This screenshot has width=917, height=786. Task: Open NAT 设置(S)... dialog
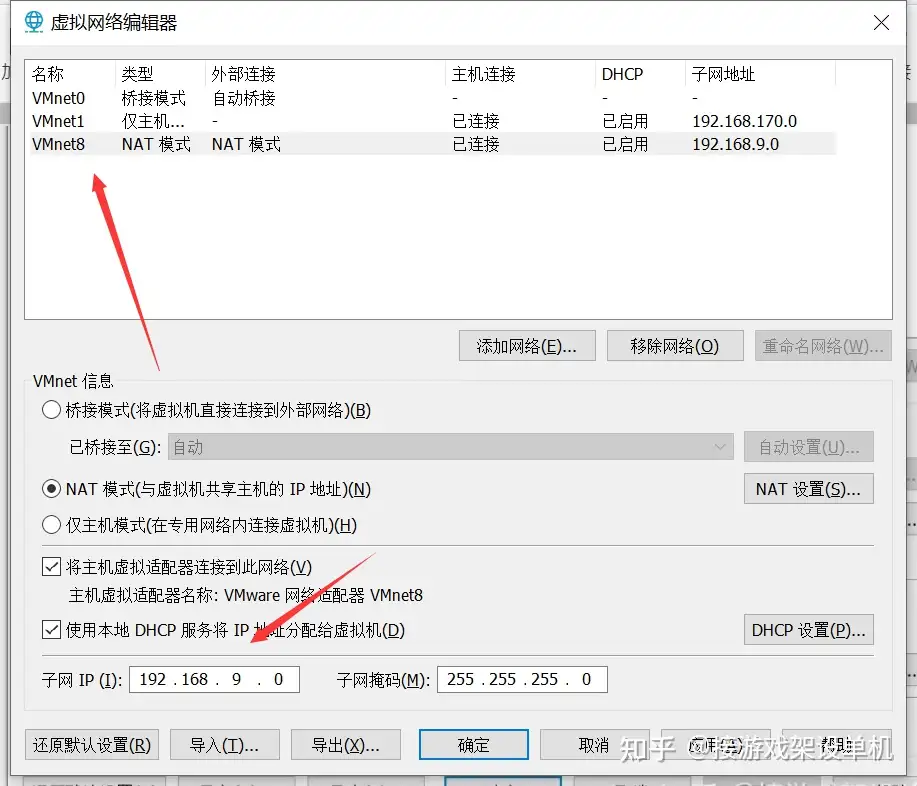click(809, 489)
